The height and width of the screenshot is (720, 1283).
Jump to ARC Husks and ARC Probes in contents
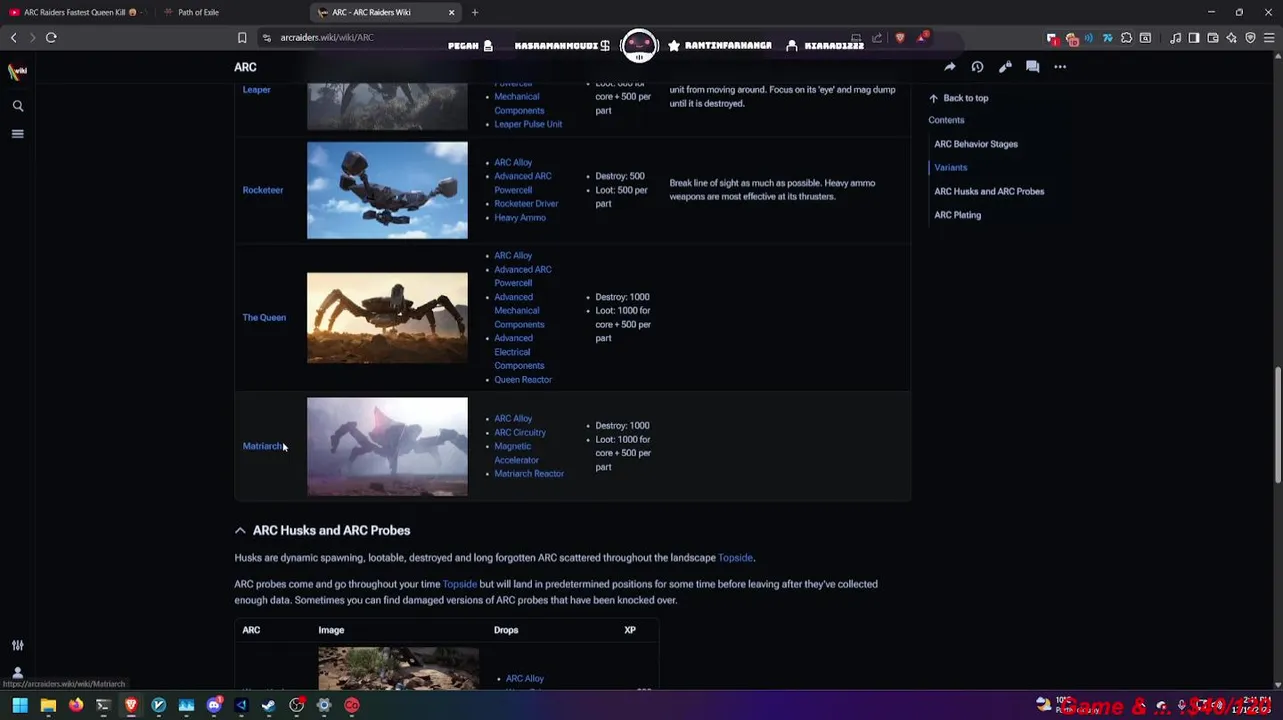(x=989, y=191)
